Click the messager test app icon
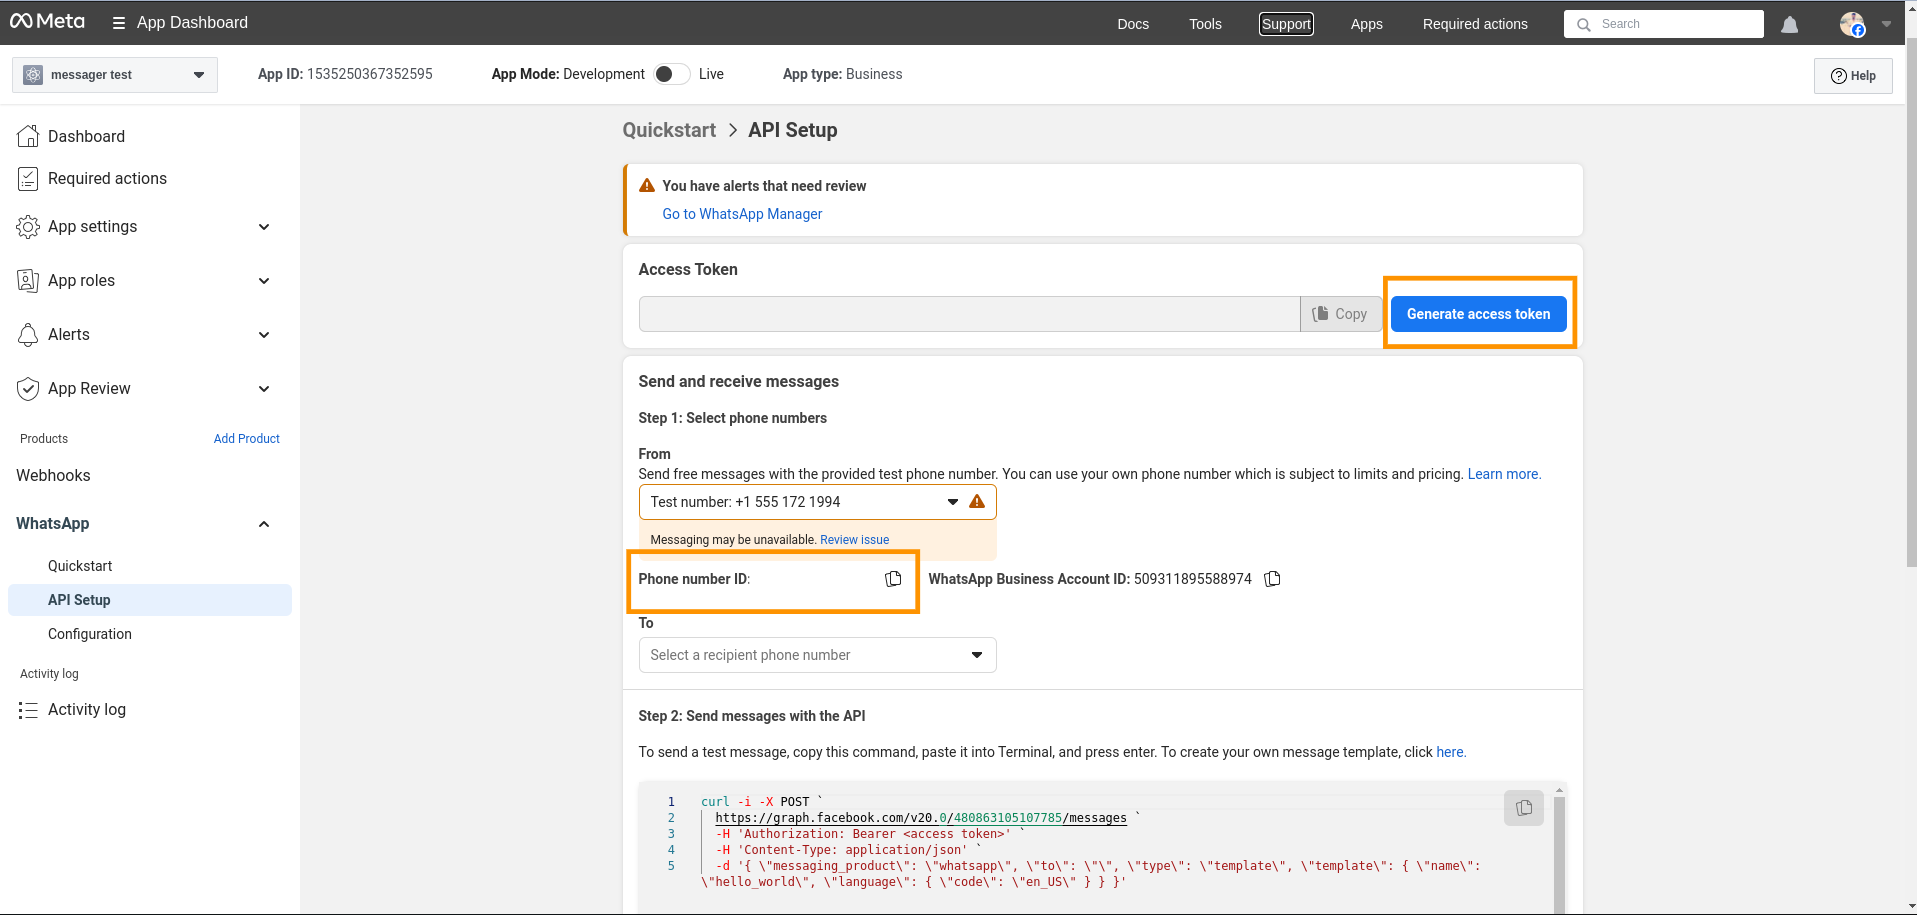 33,75
